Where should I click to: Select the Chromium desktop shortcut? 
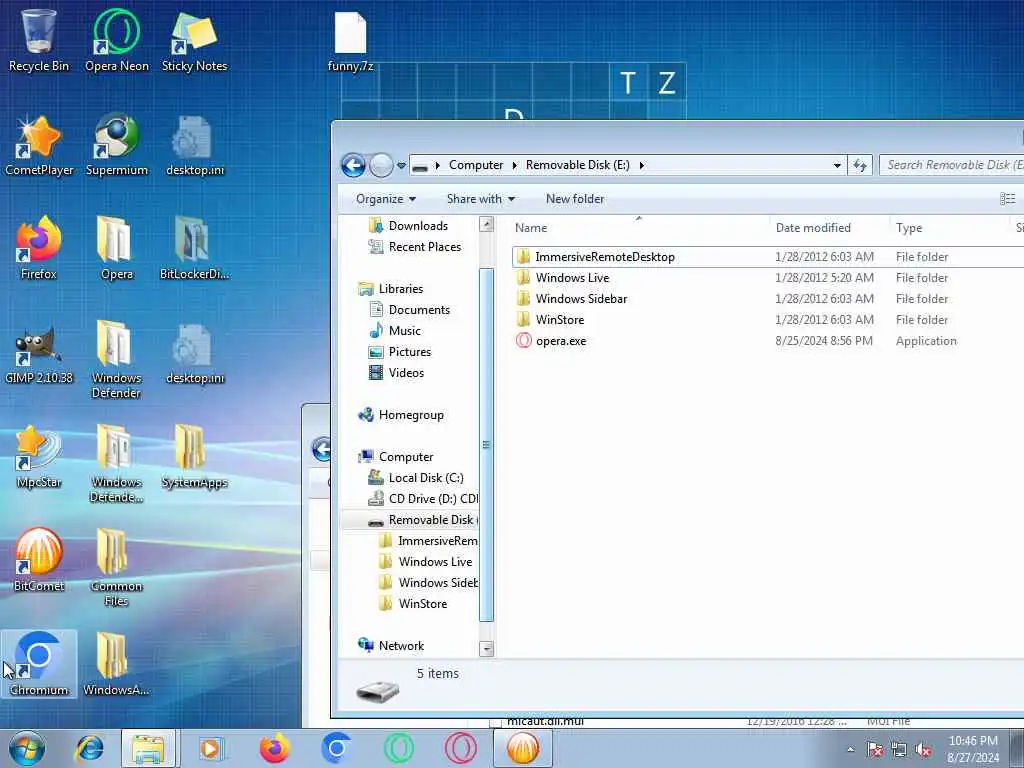coord(39,664)
